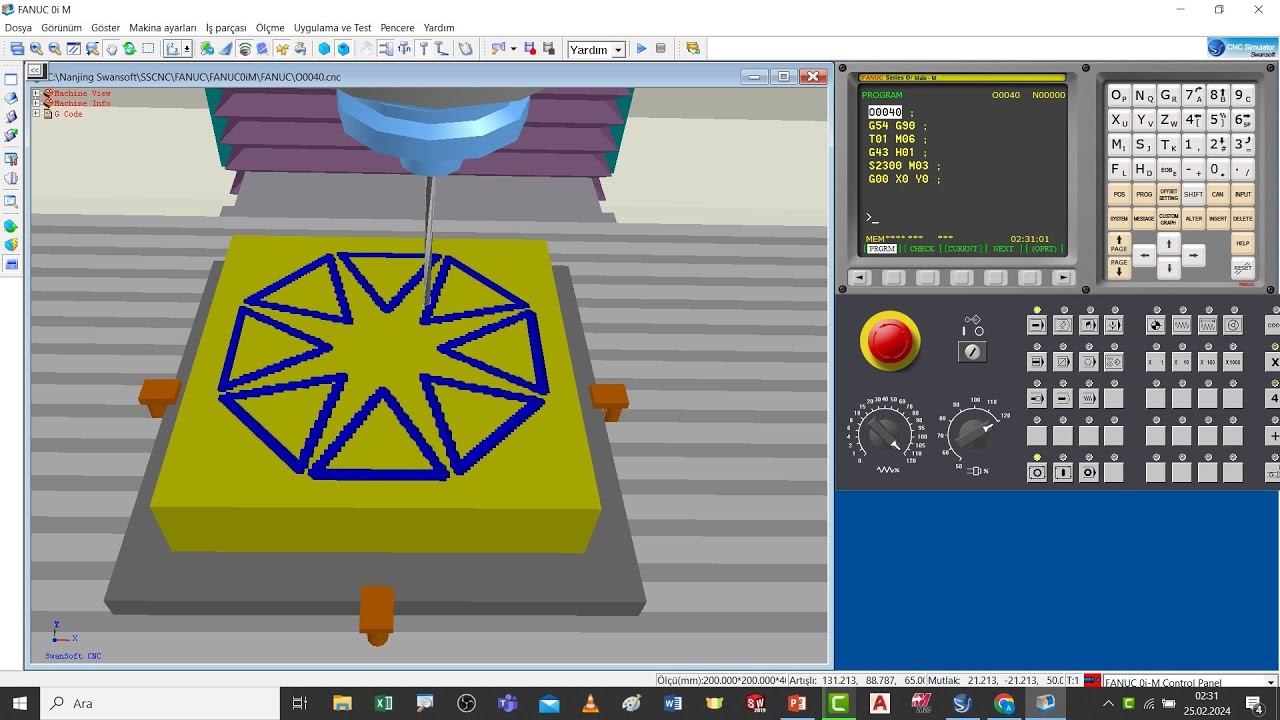Open Word from the taskbar
Viewport: 1280px width, 720px height.
pyautogui.click(x=672, y=703)
